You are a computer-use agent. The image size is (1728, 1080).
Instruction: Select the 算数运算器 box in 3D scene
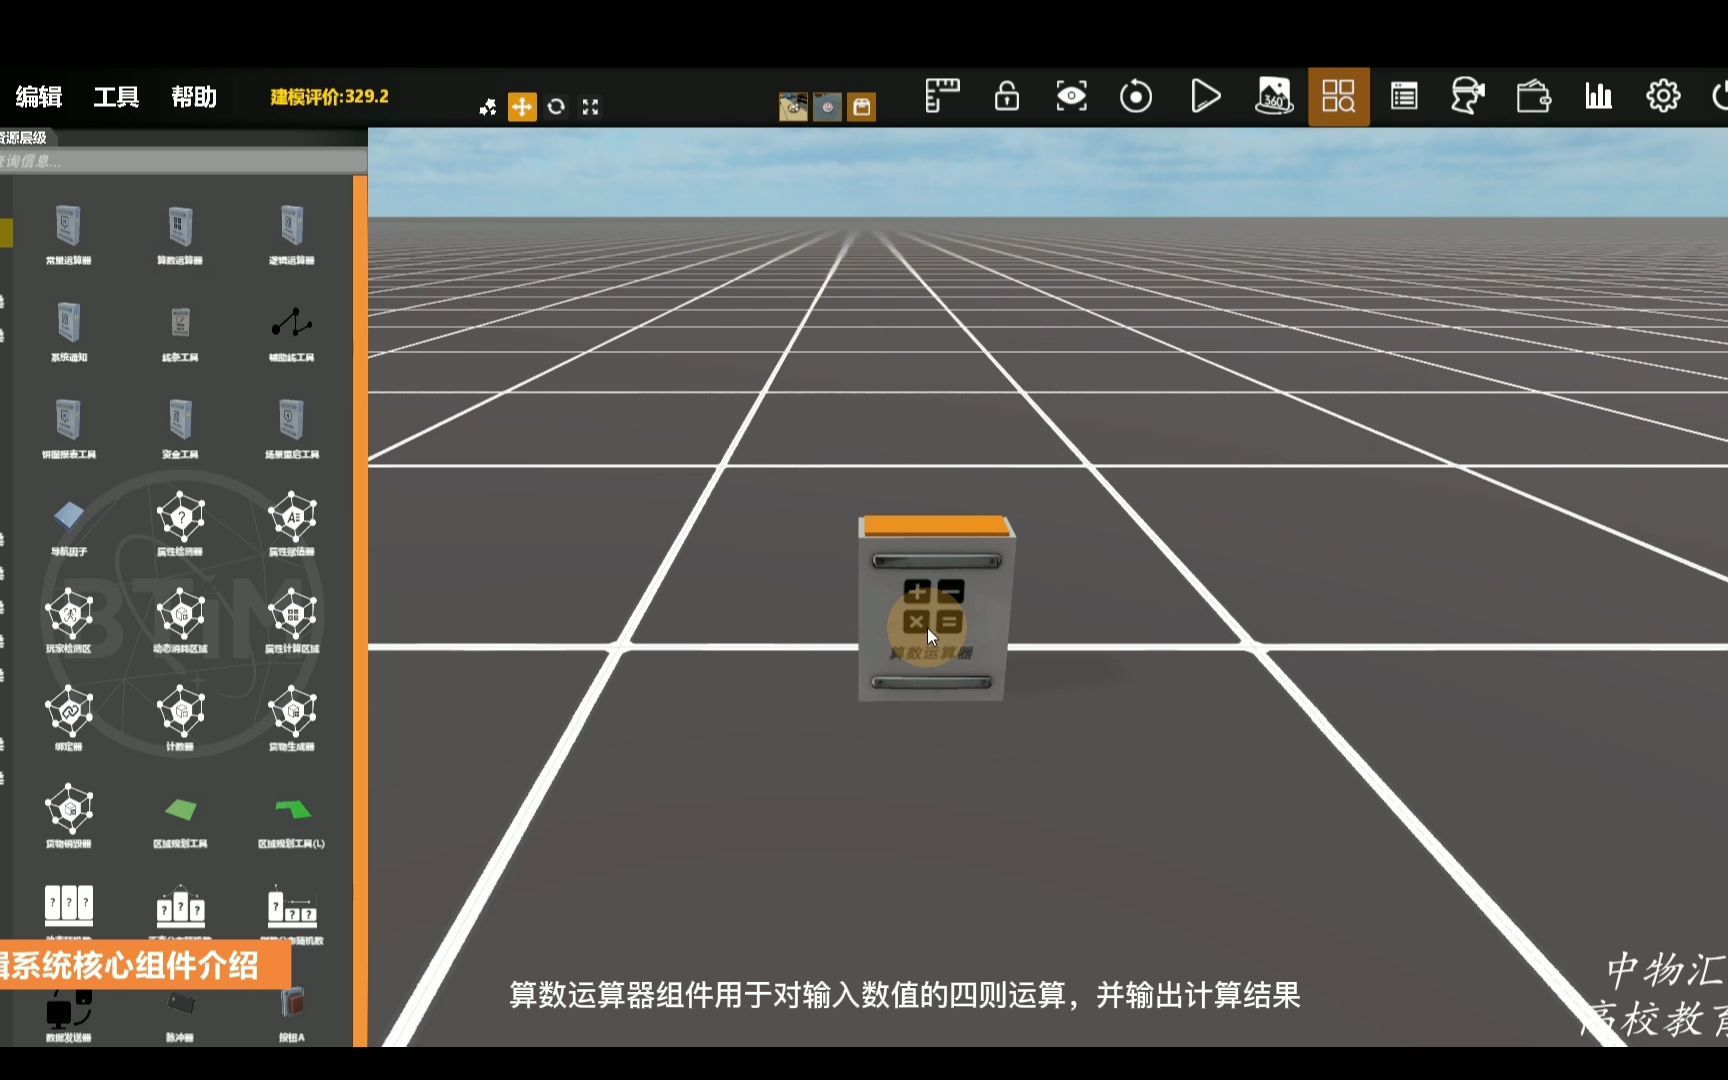[936, 608]
